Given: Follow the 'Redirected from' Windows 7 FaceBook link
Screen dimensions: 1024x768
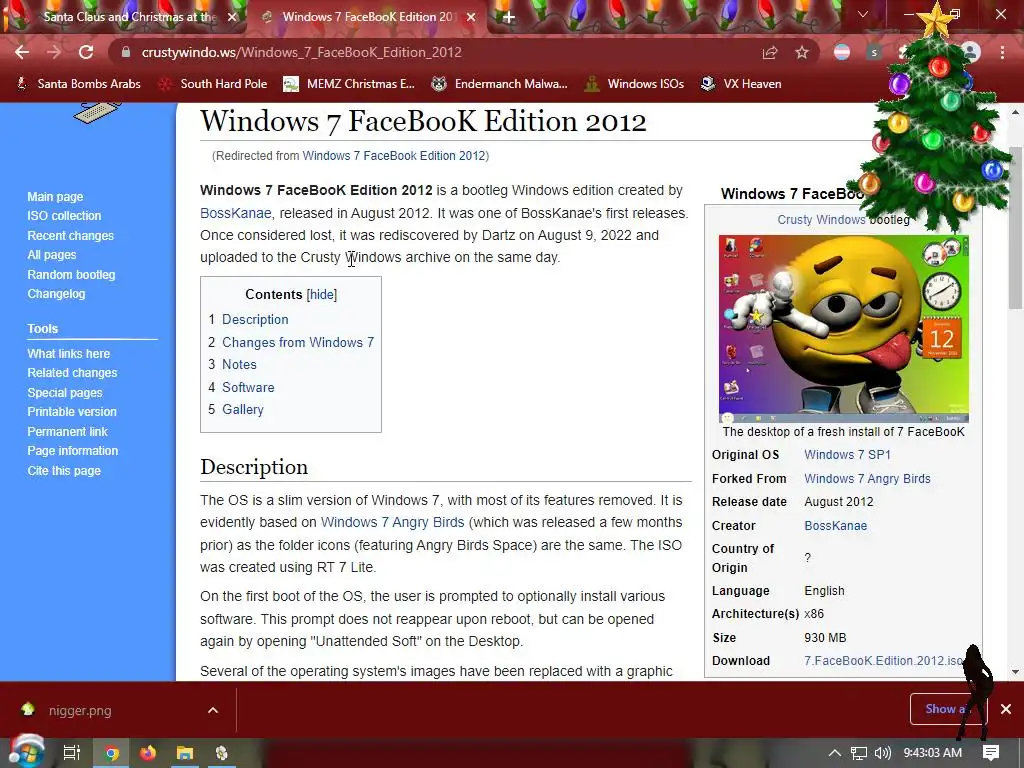Looking at the screenshot, I should [x=394, y=155].
